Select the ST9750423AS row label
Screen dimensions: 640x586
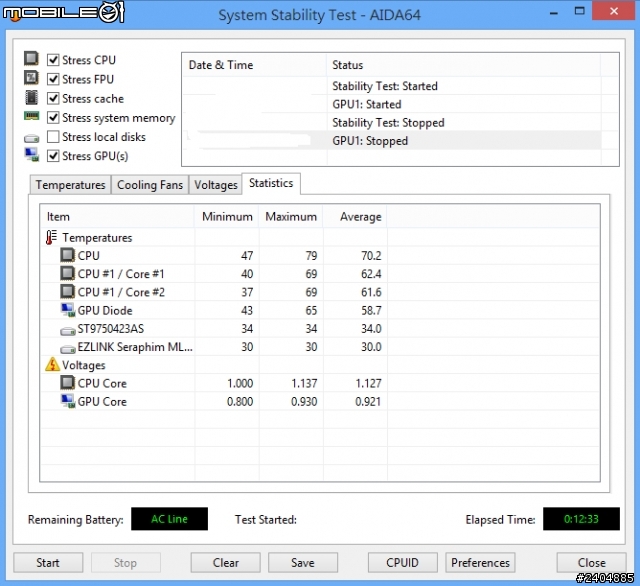click(111, 329)
